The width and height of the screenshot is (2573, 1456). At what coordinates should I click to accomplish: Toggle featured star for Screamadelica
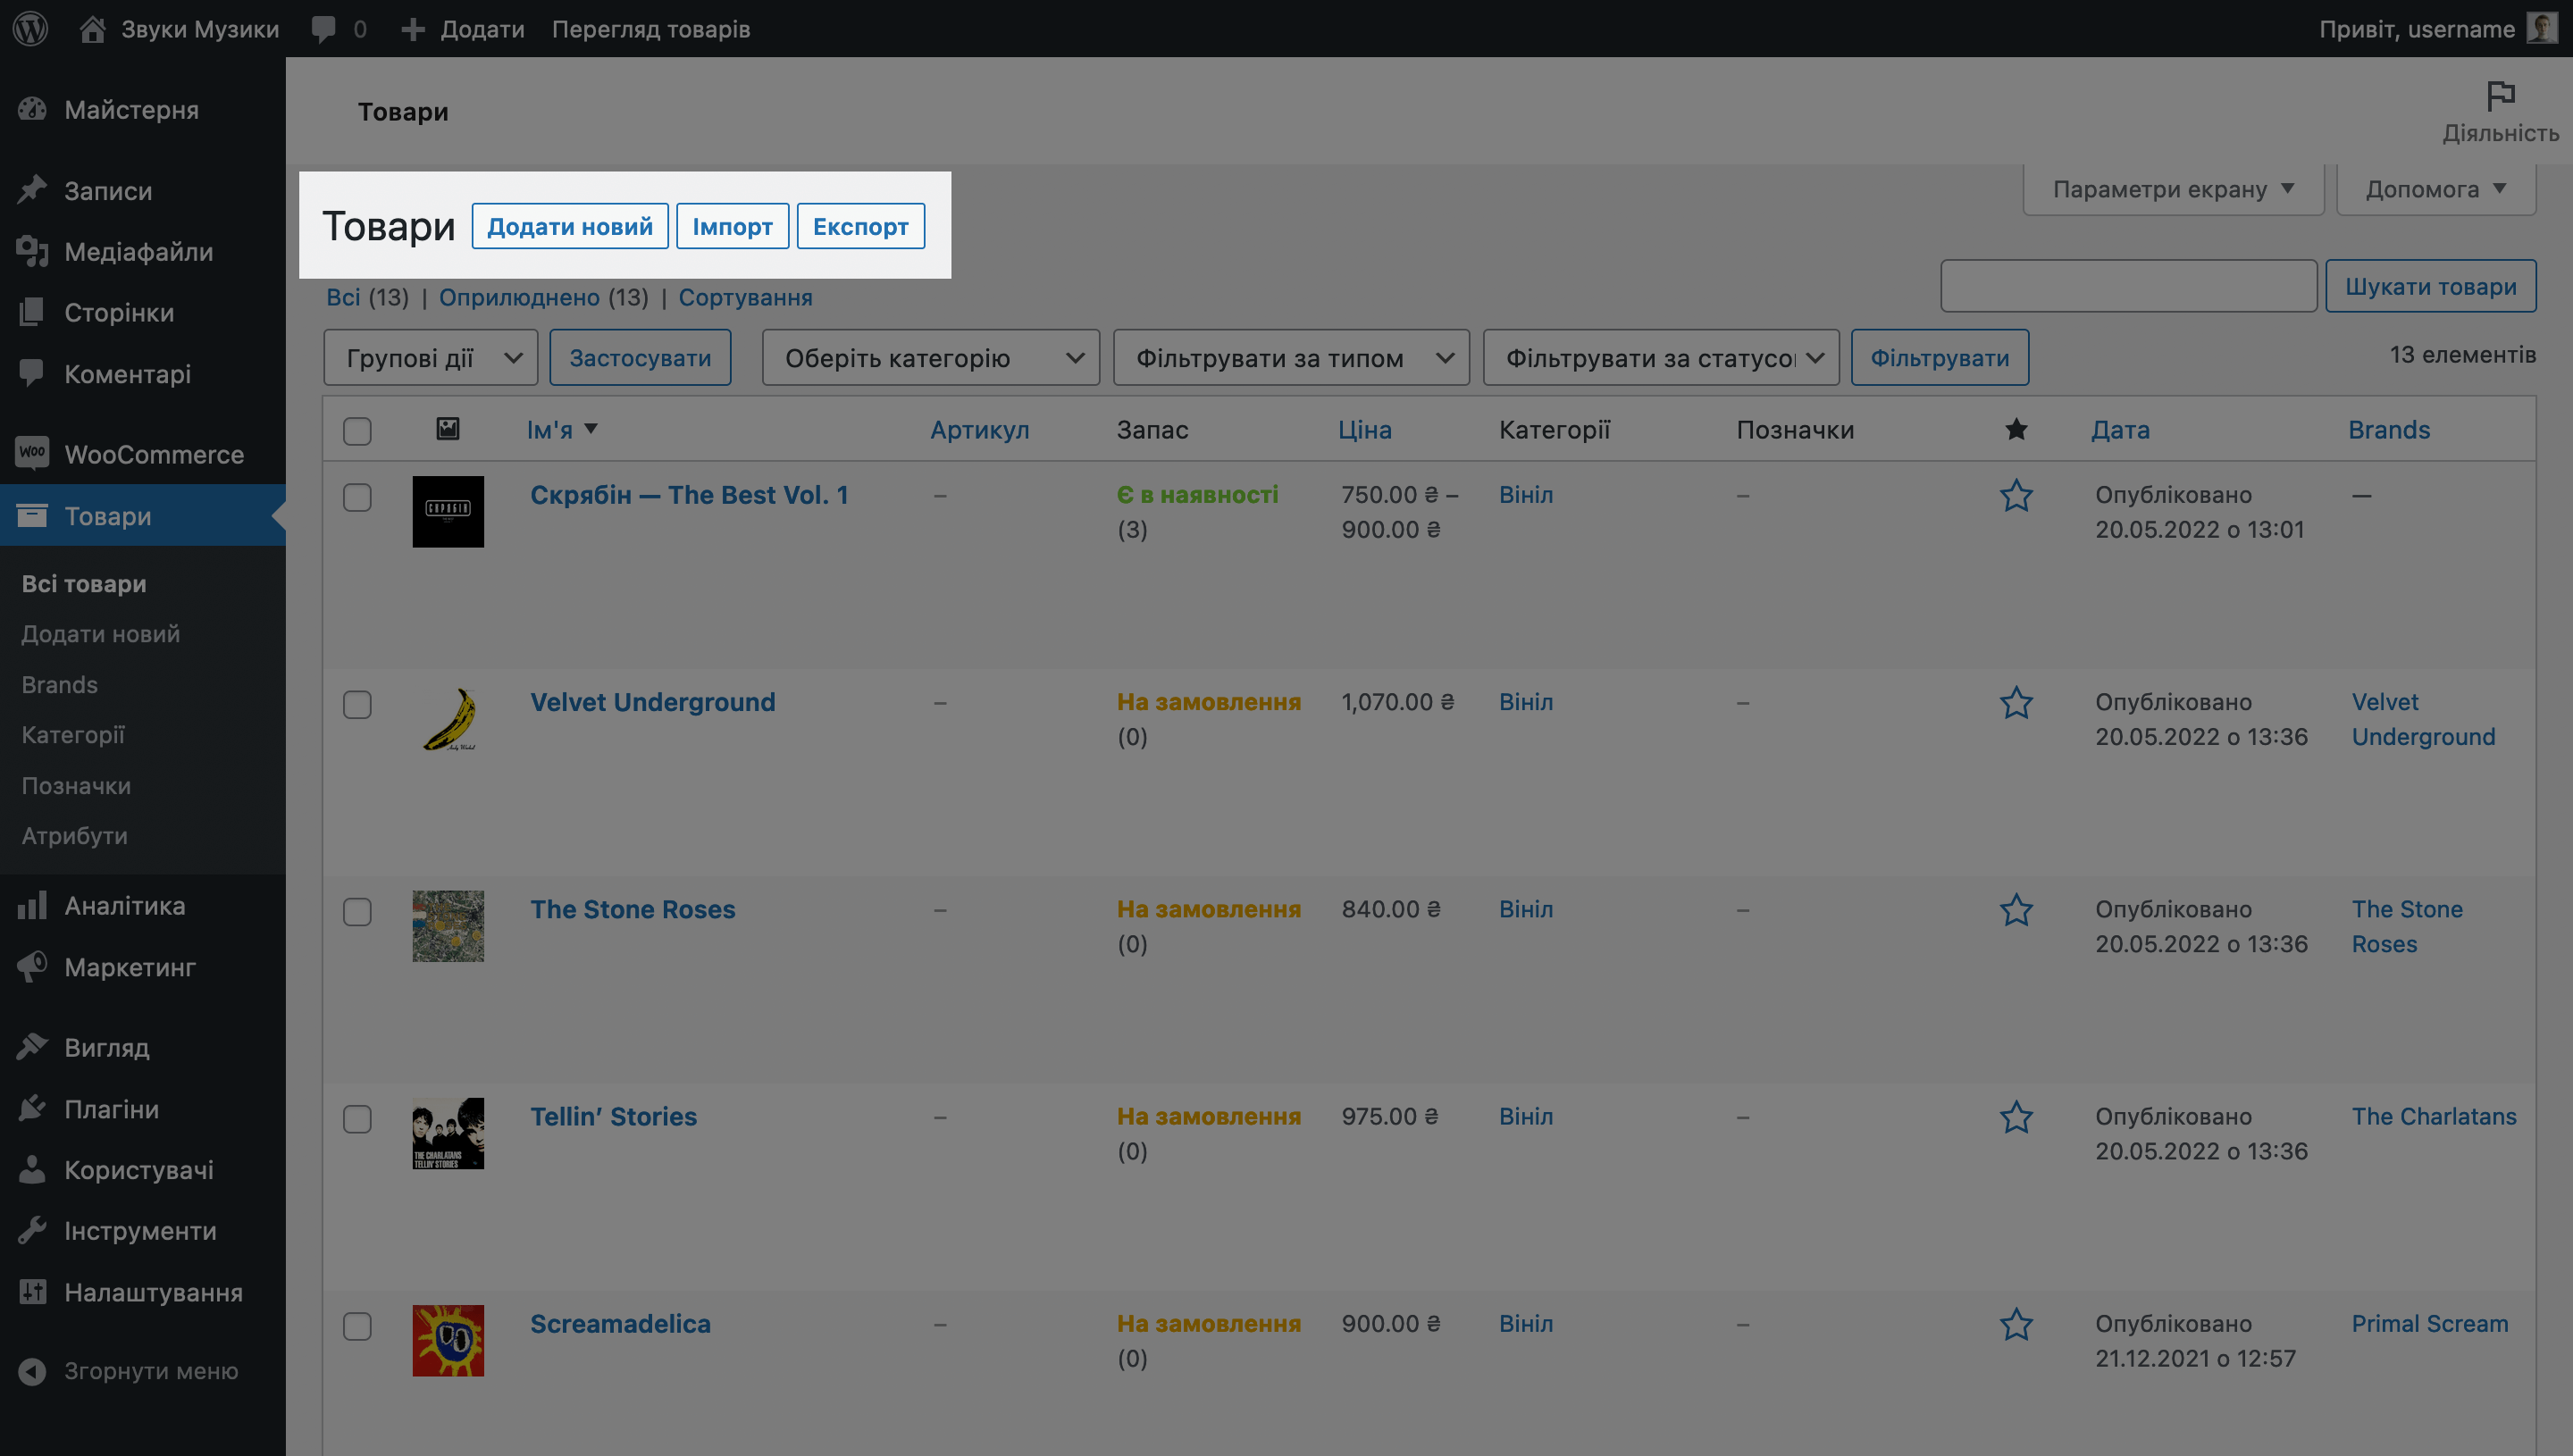[2016, 1325]
